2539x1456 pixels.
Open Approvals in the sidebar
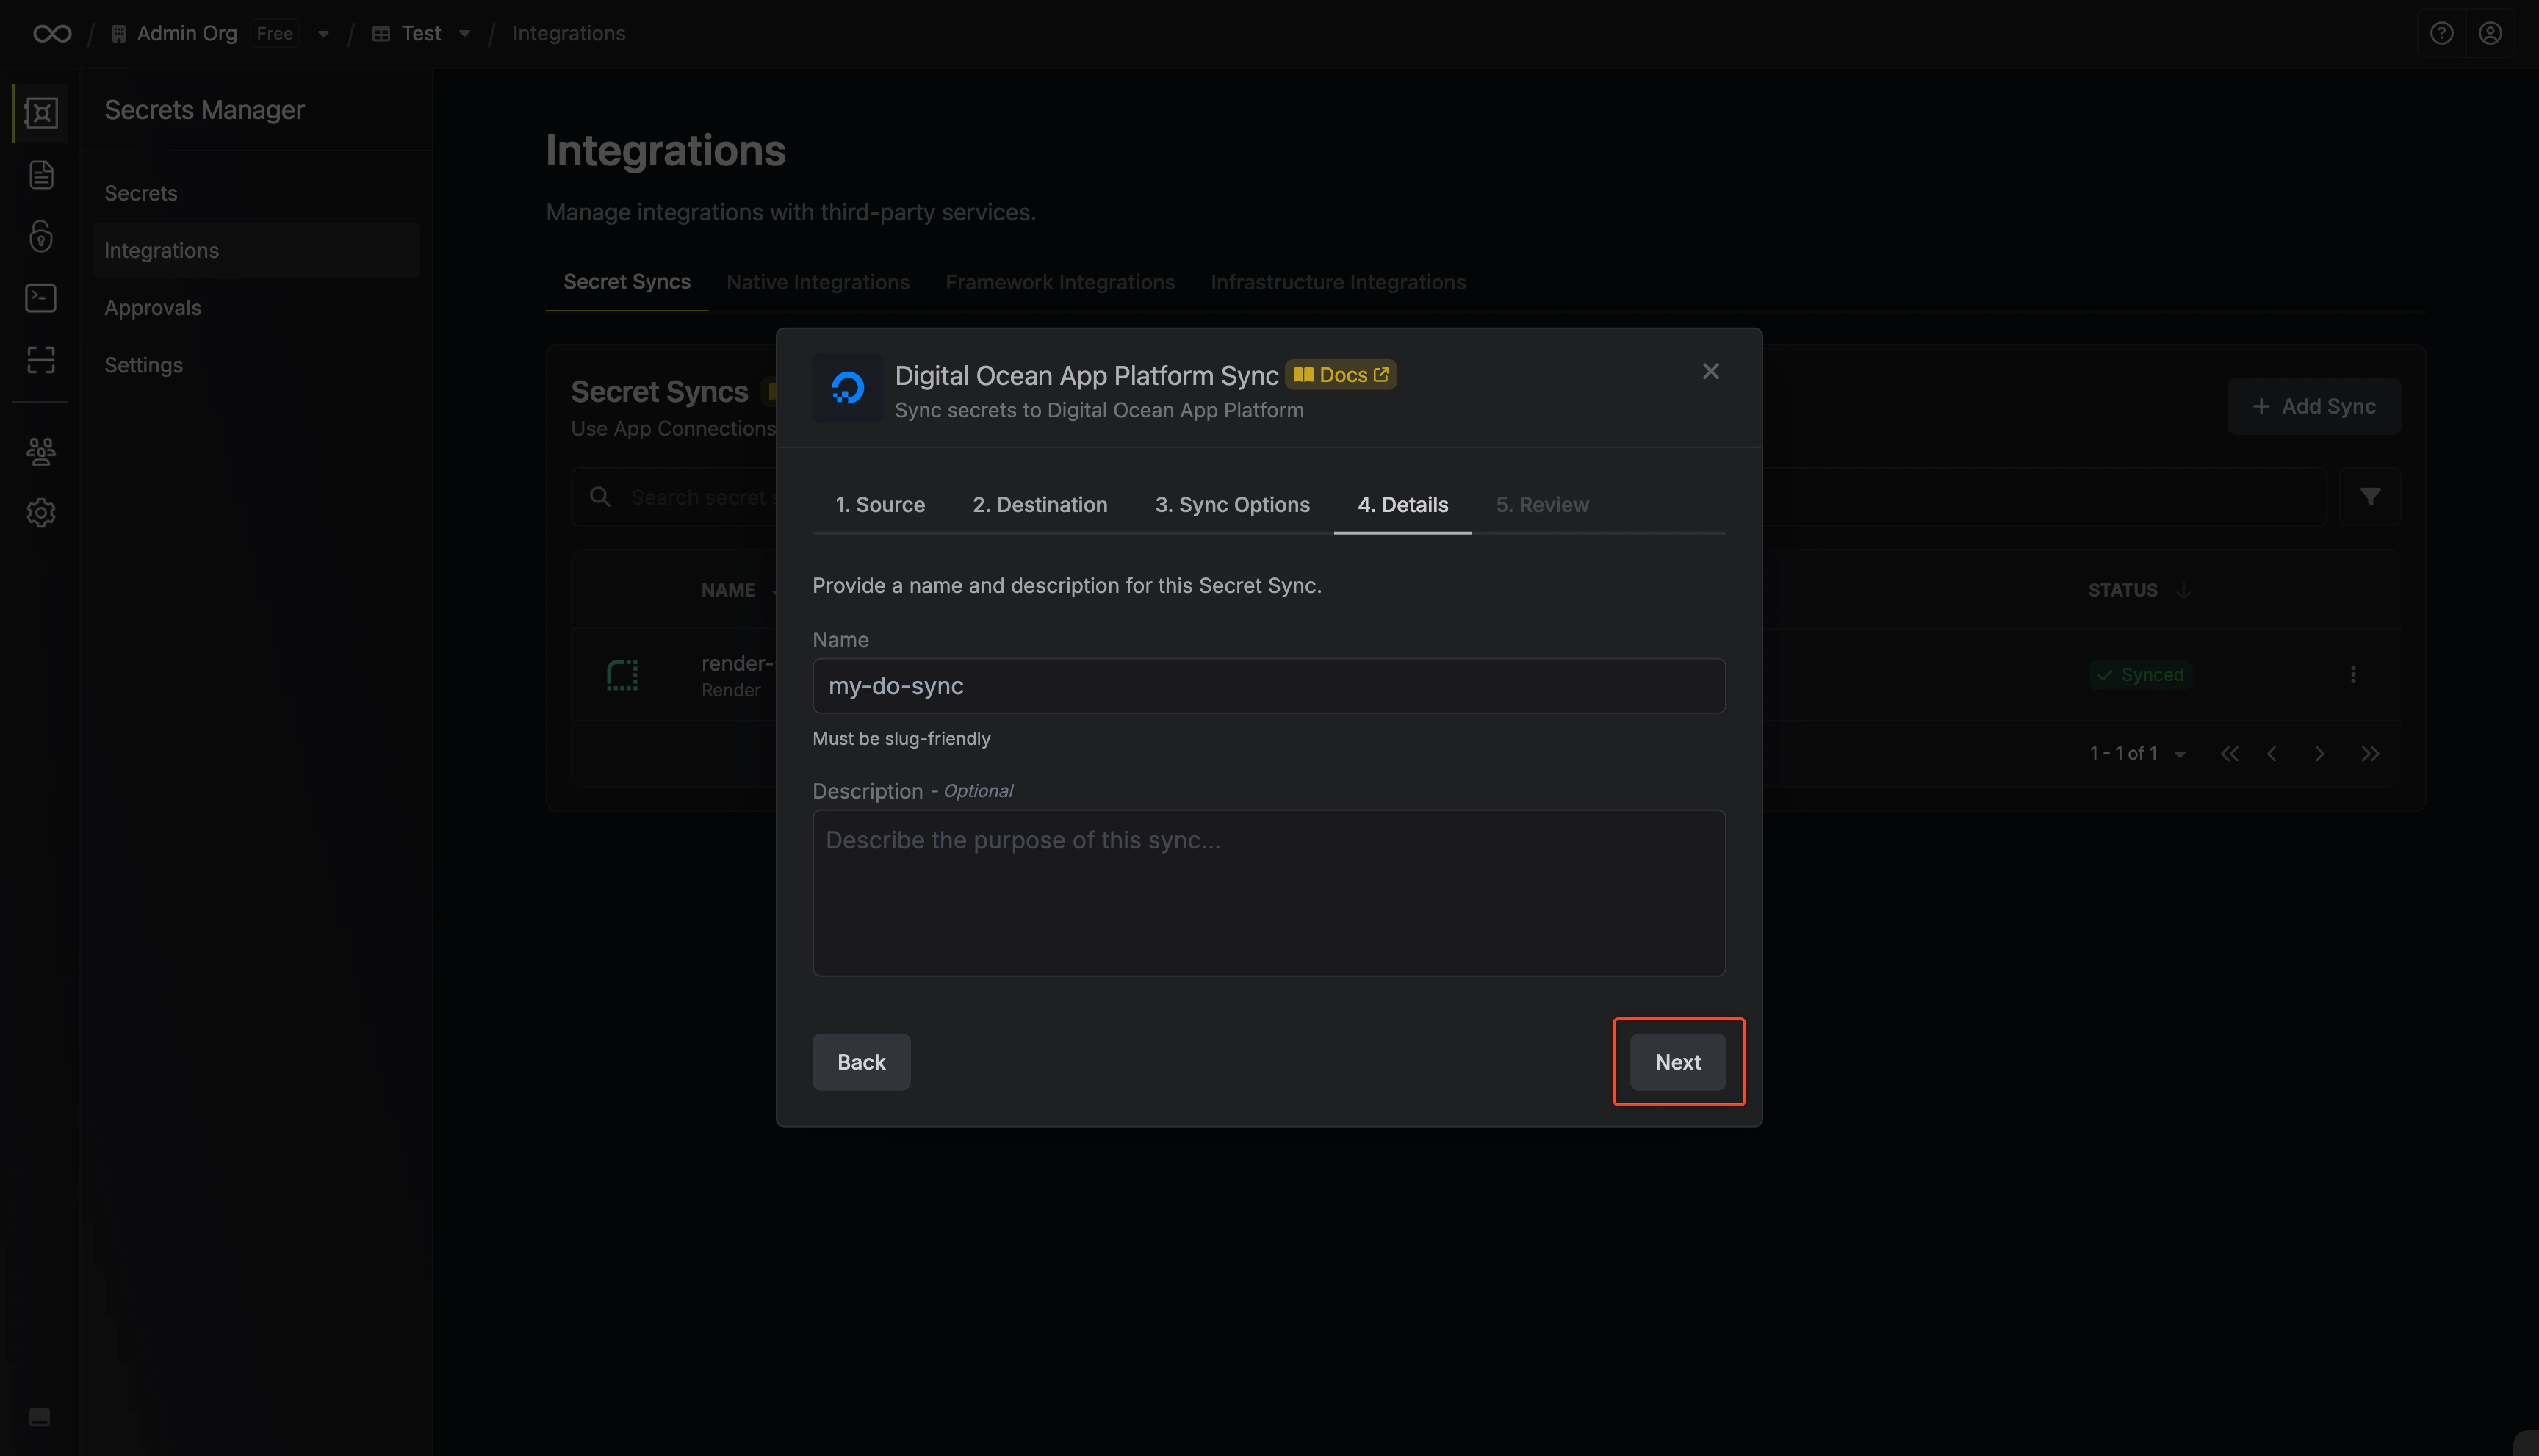point(256,308)
